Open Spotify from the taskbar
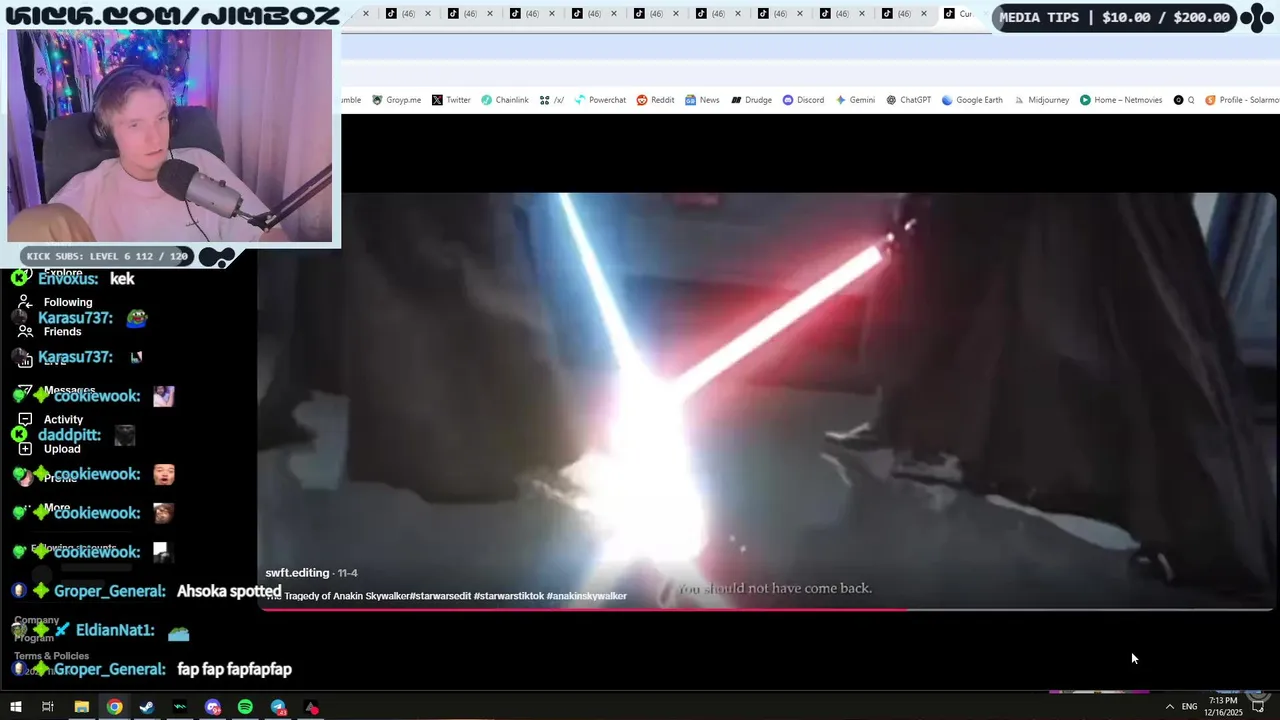 (x=245, y=707)
